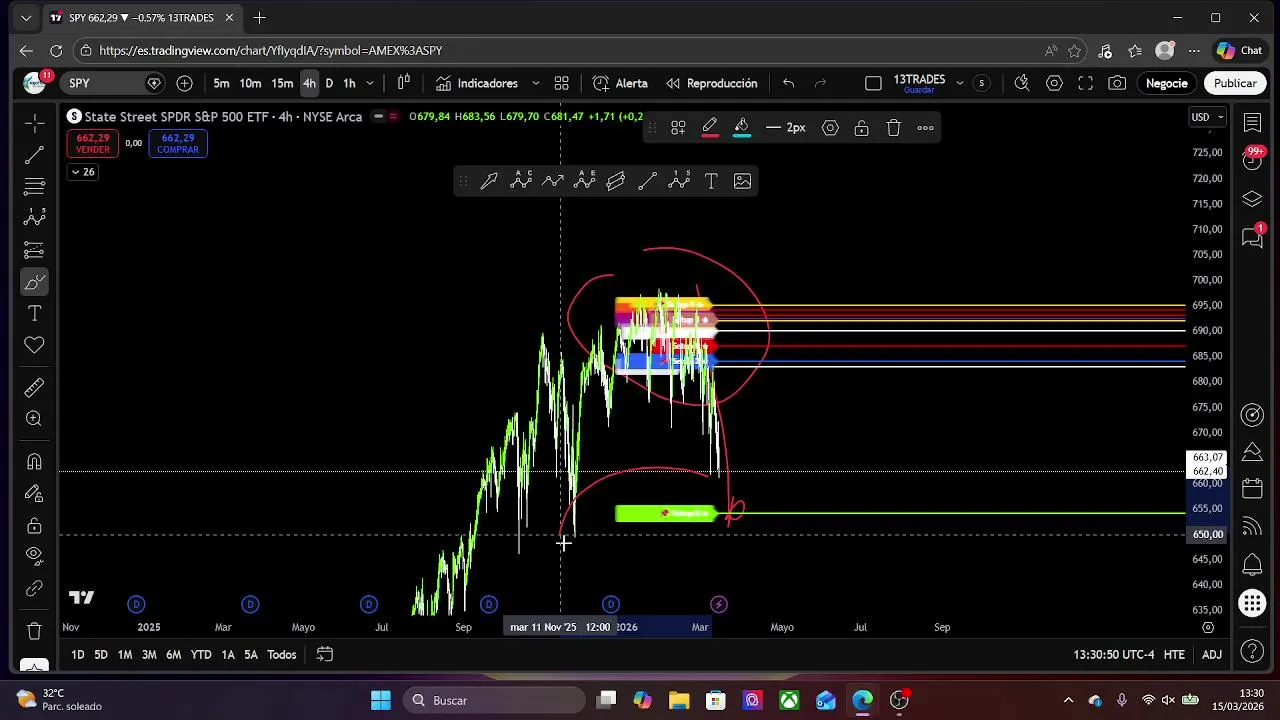
Task: Hide all drawings with eye icon
Action: (34, 556)
